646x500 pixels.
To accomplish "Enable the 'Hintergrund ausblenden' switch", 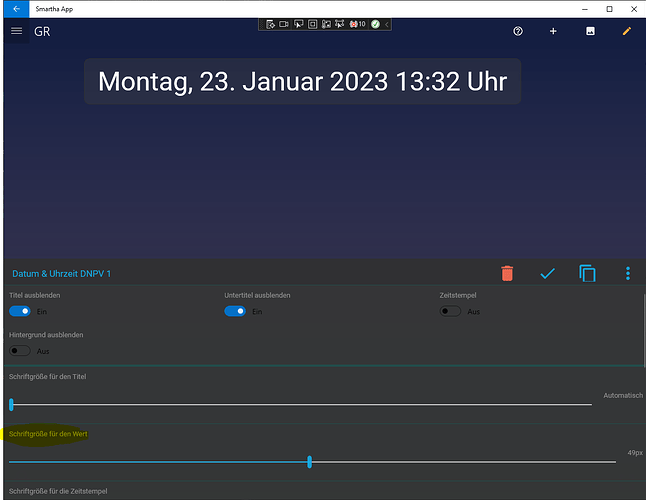I will point(20,351).
